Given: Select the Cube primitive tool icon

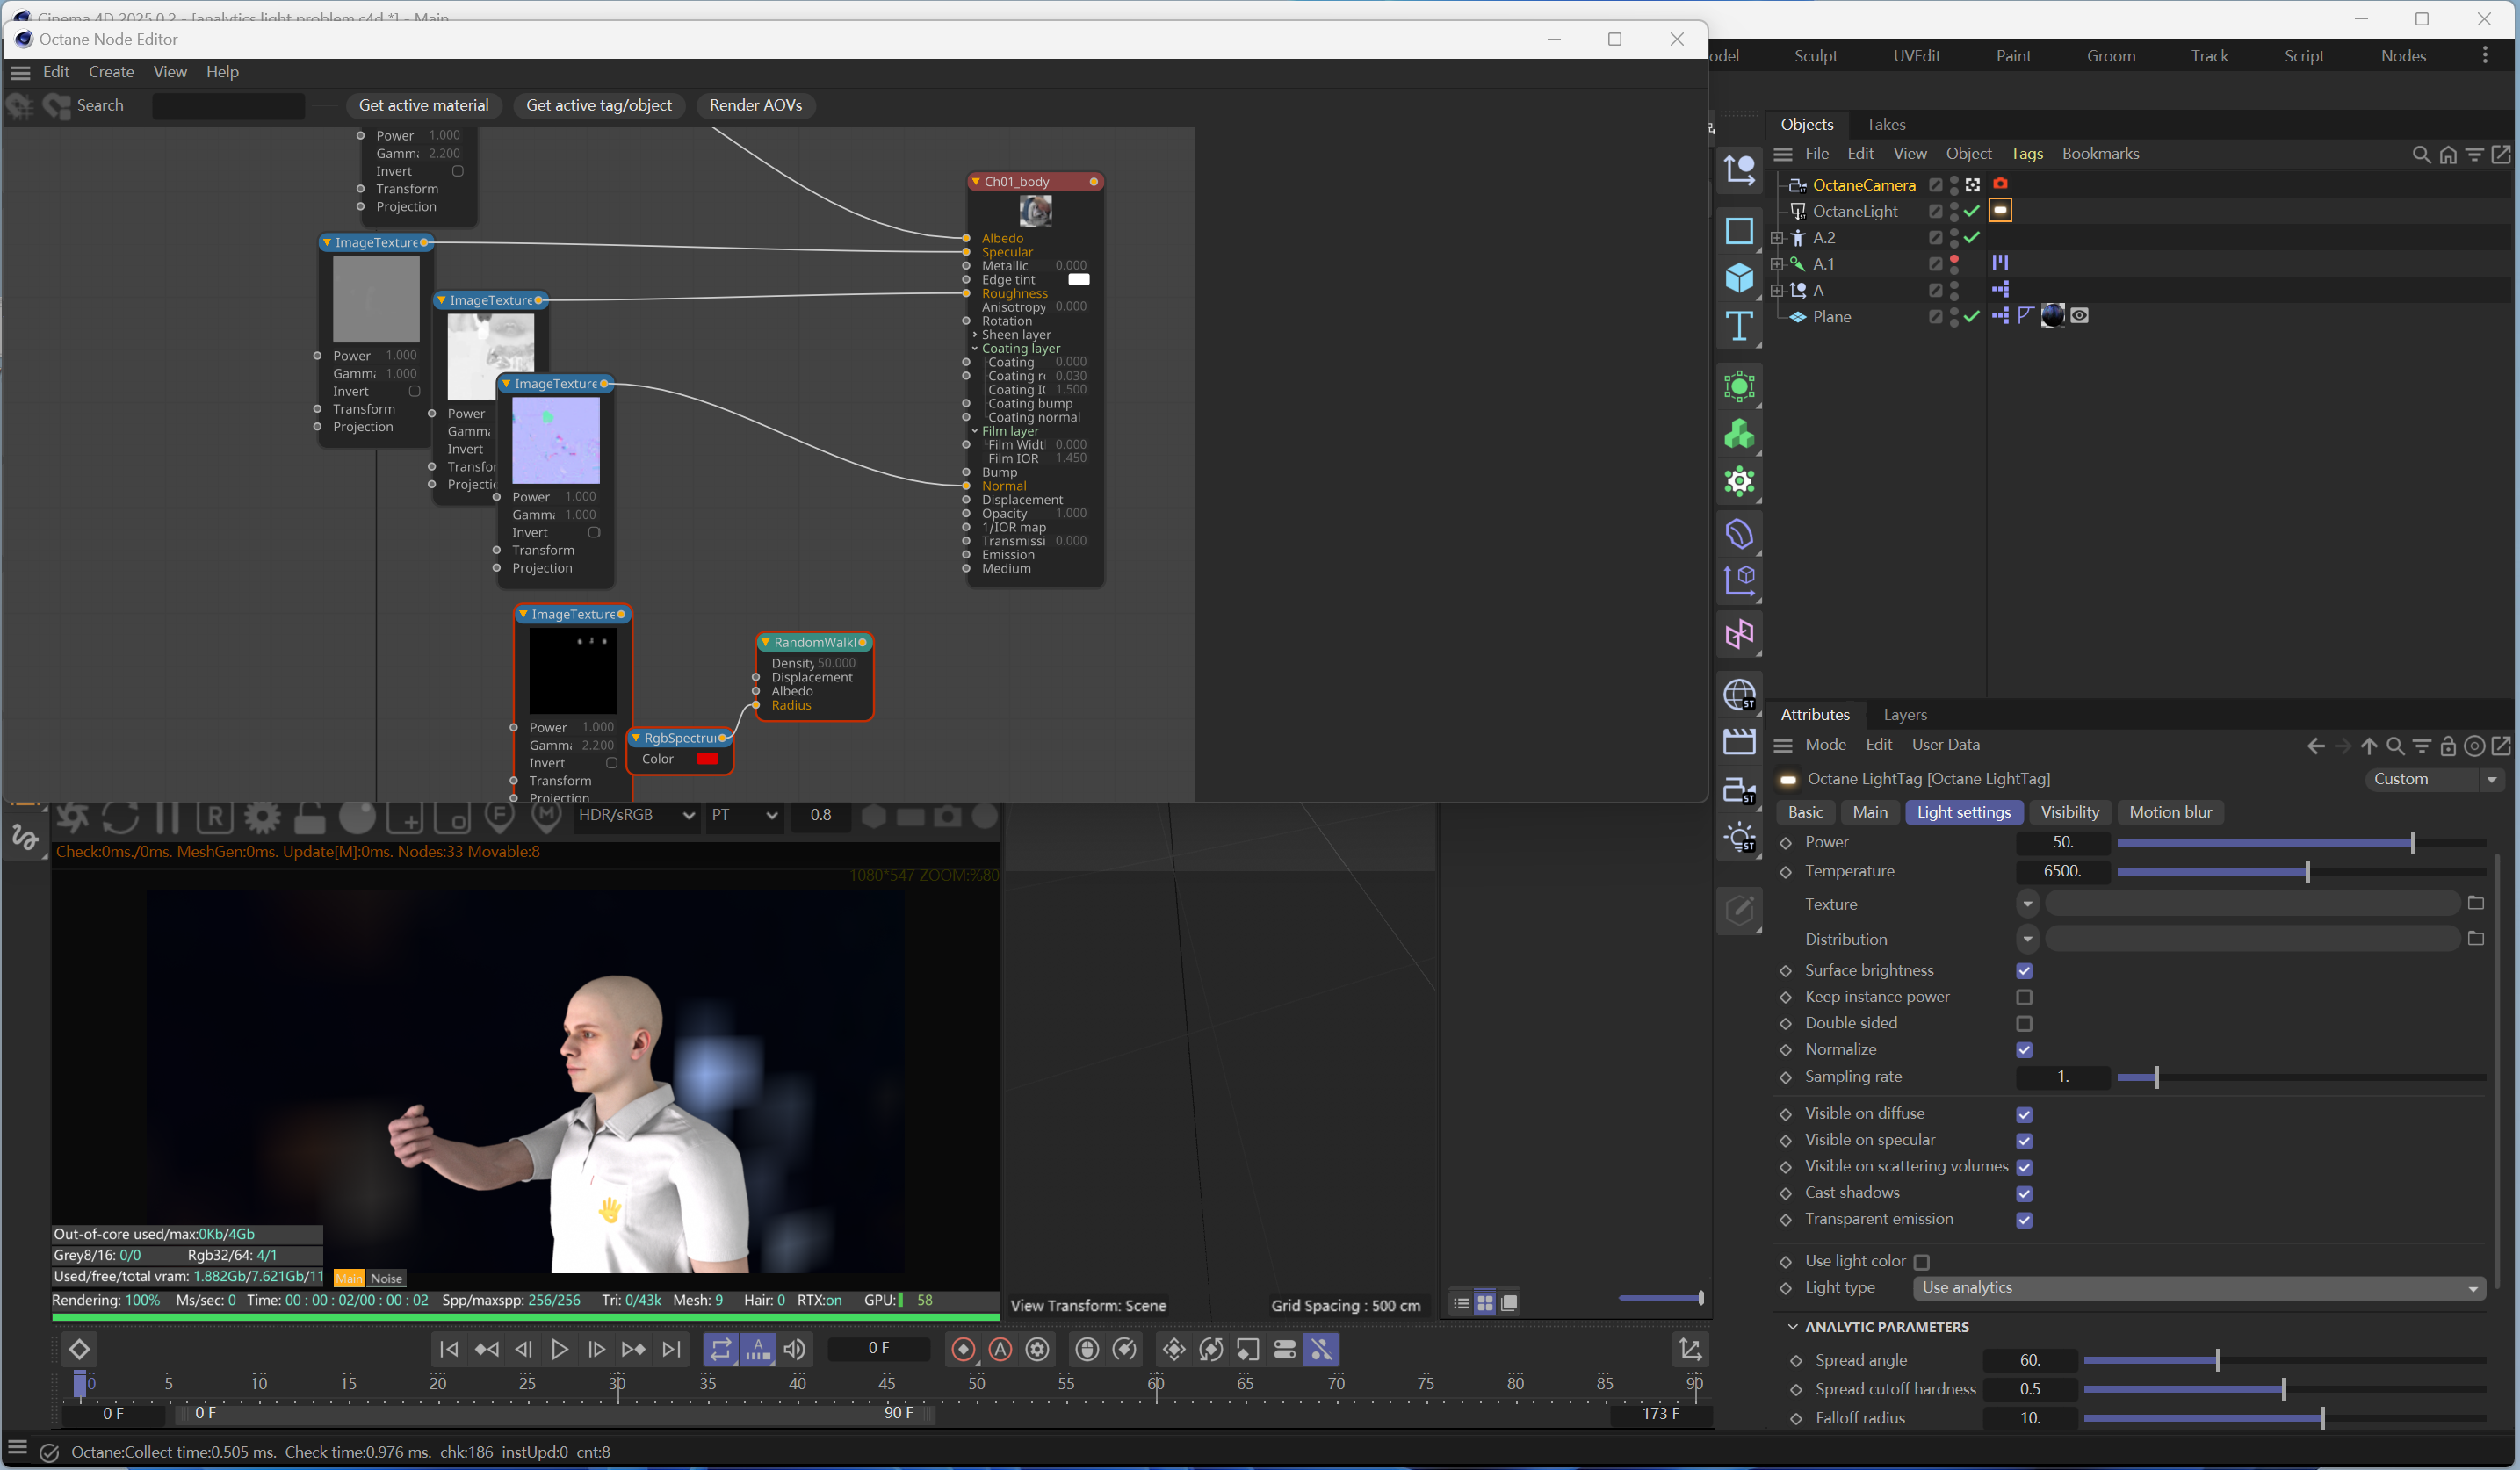Looking at the screenshot, I should click(1738, 277).
